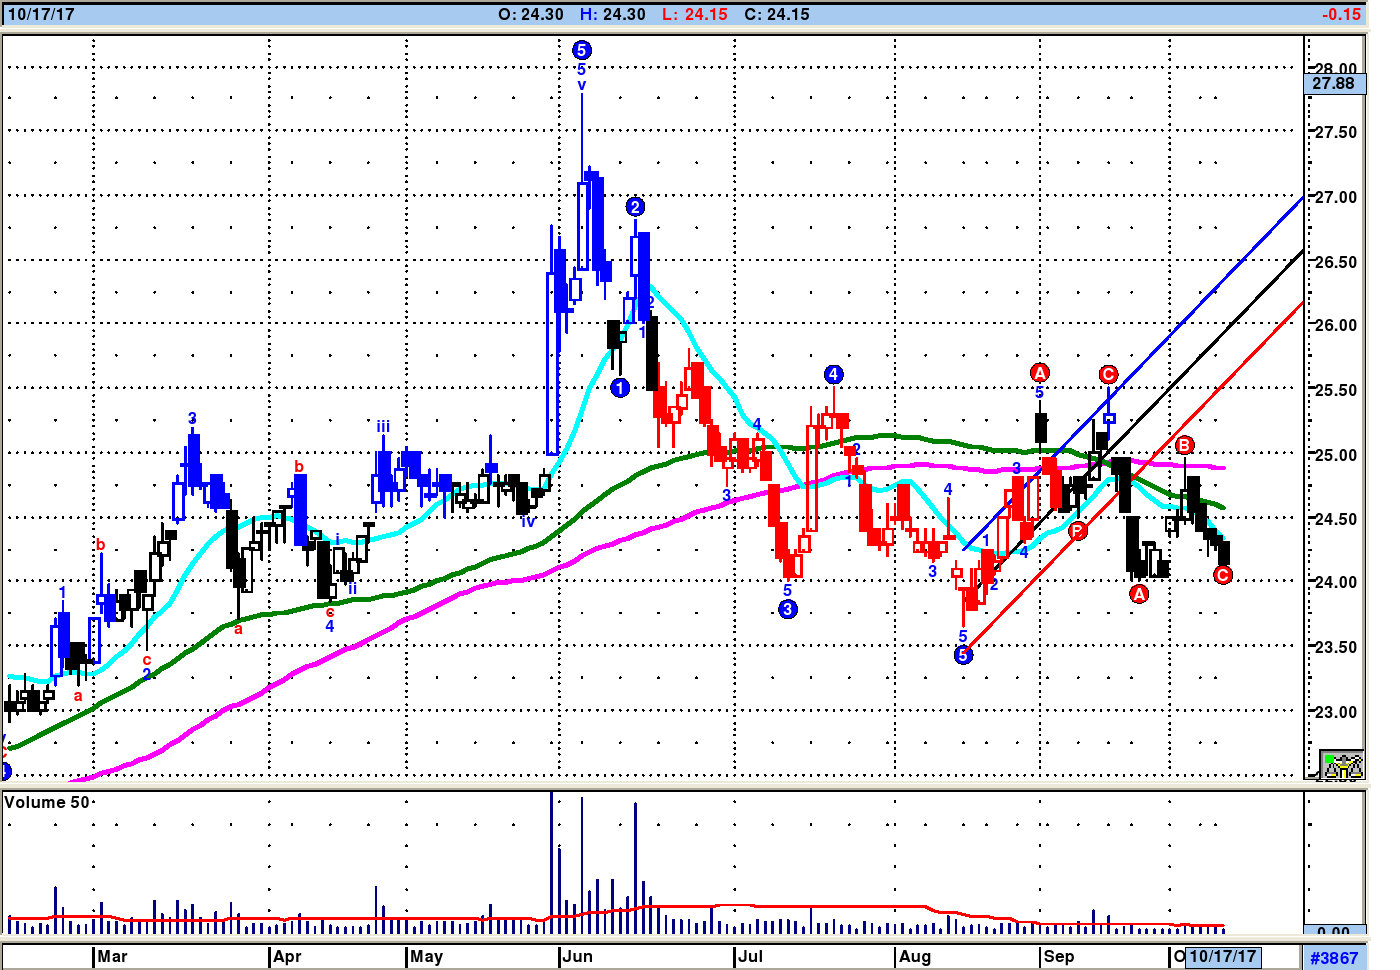Select red circled C above September high
Viewport: 1400px width, 970px height.
pos(1108,375)
